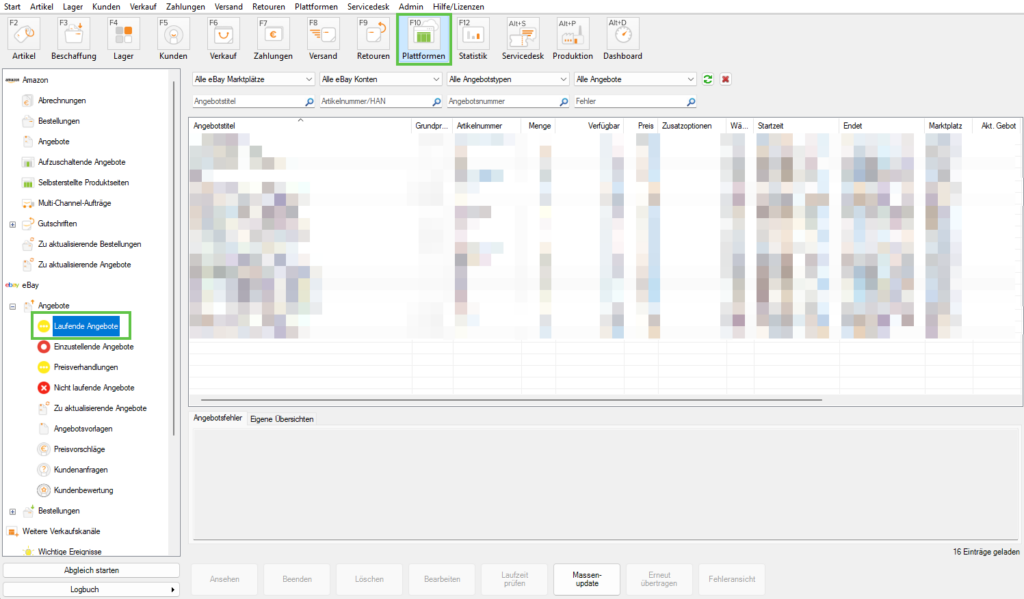Open the Alle eBay Marktplätze dropdown

253,79
